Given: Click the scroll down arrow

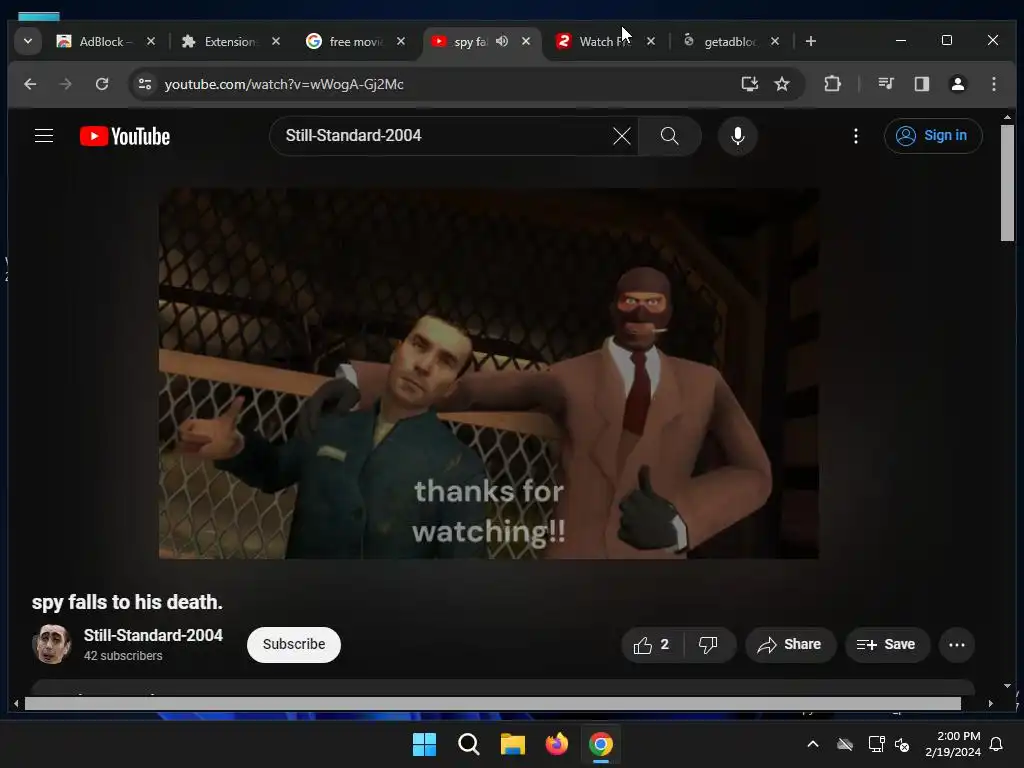Looking at the screenshot, I should coord(1007,686).
